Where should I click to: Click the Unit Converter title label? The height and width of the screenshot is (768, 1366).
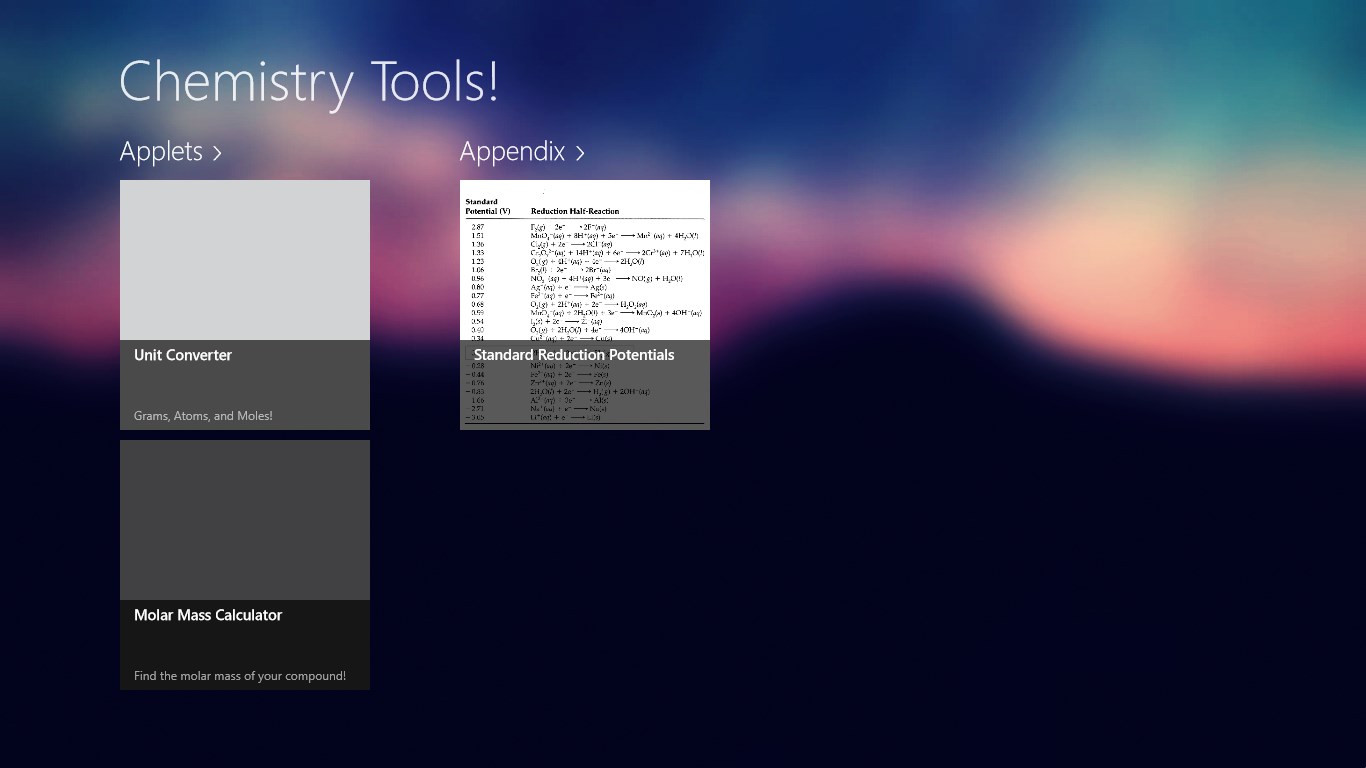(x=183, y=355)
